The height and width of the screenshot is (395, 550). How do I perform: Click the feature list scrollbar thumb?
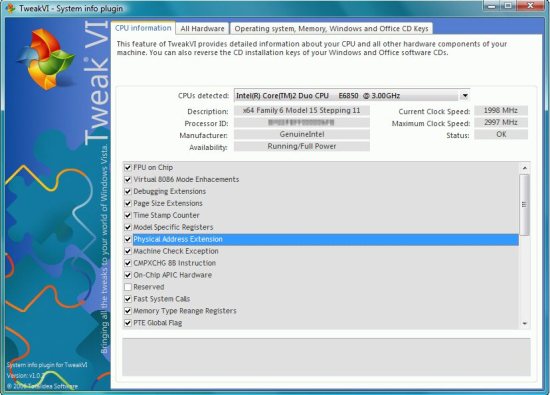coord(524,205)
